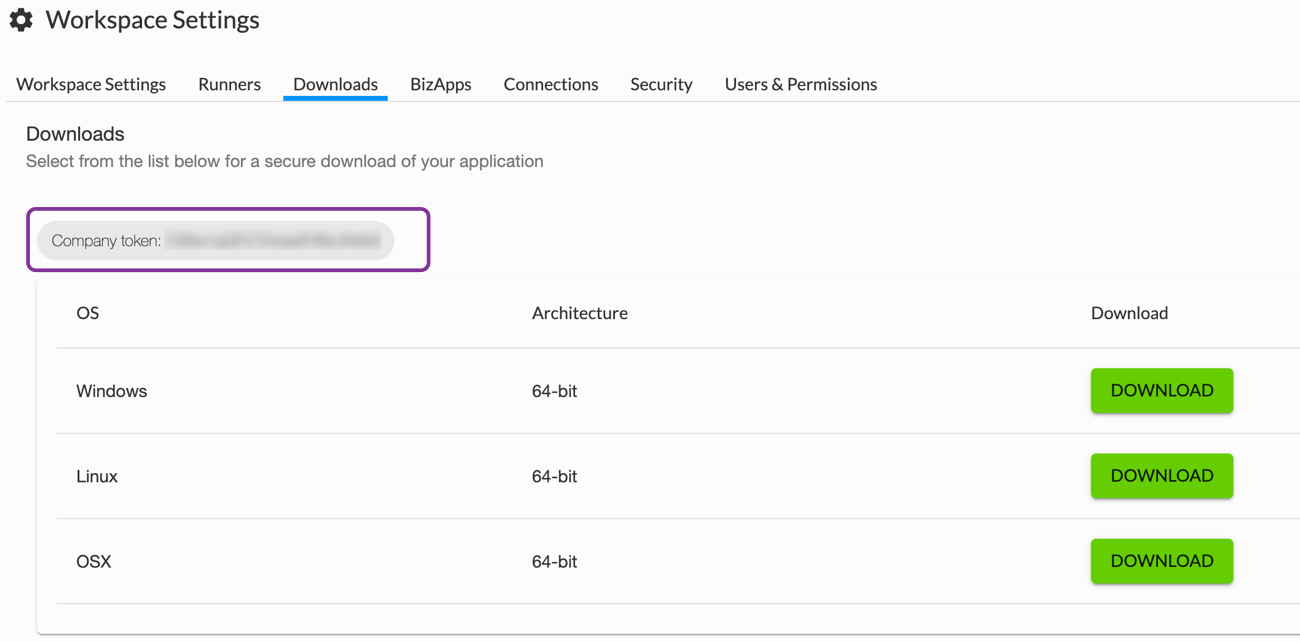Download the Windows 64-bit installer
Screen dimensions: 1300x642
click(x=1162, y=391)
